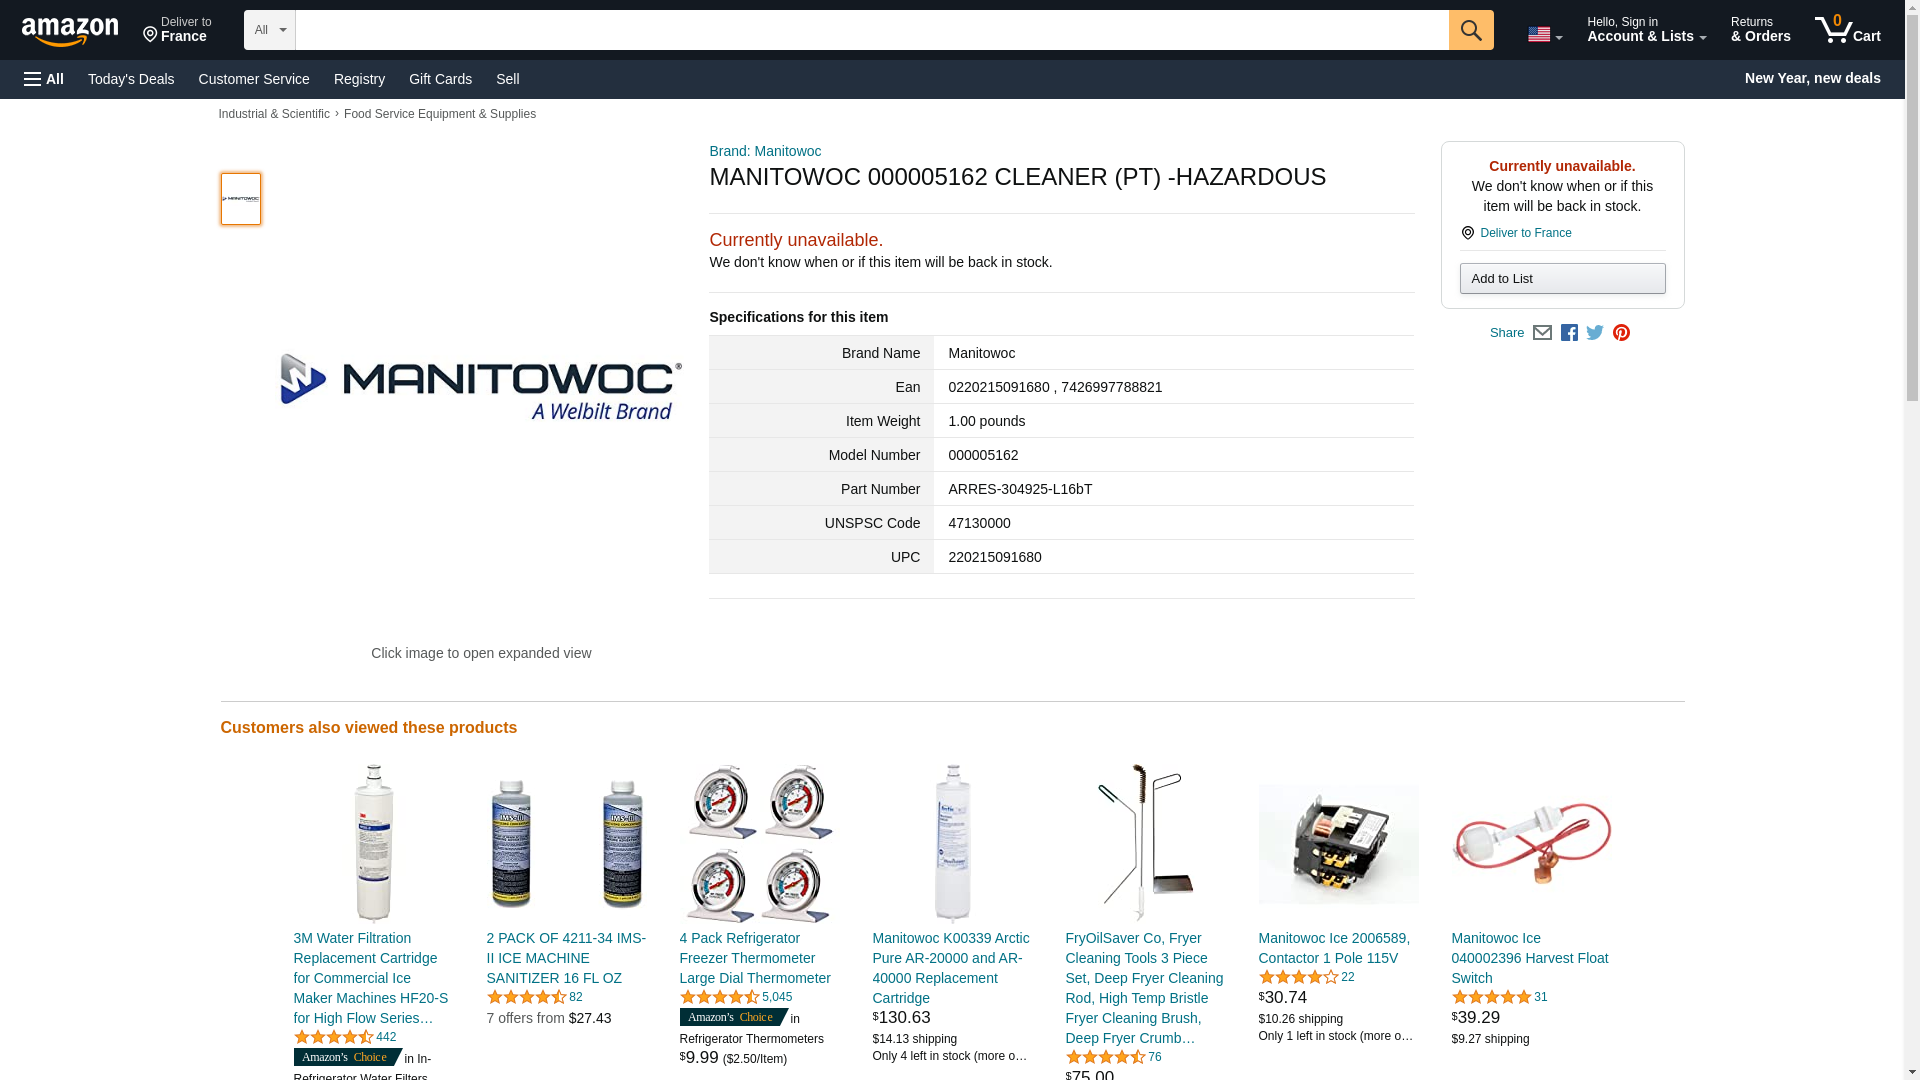Open the All hamburger menu
1920x1080 pixels.
point(44,79)
